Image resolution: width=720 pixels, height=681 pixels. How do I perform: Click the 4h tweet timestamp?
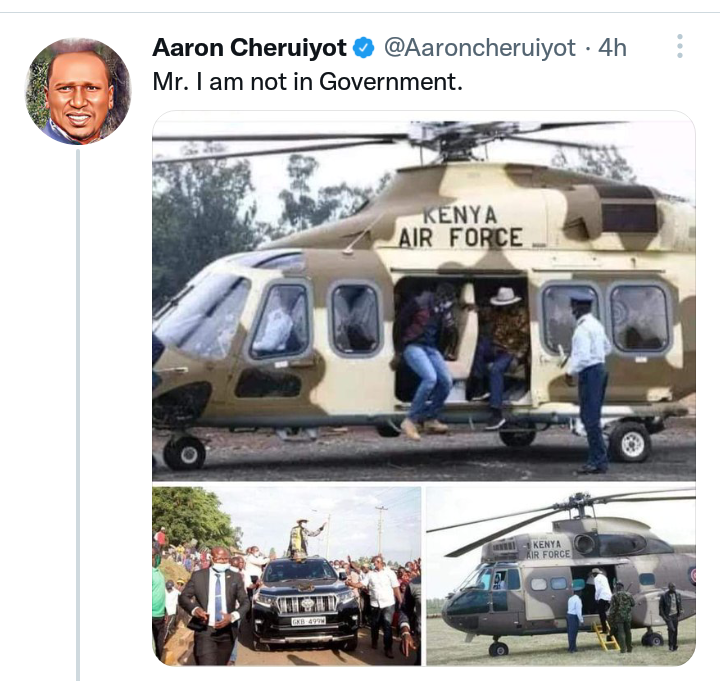click(612, 48)
